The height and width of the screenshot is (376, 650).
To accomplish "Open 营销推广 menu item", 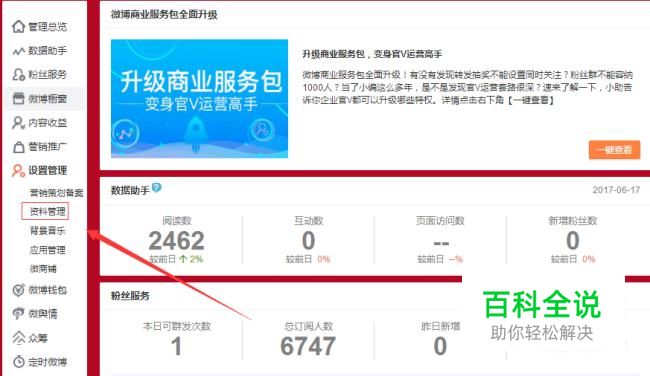I will [x=47, y=147].
